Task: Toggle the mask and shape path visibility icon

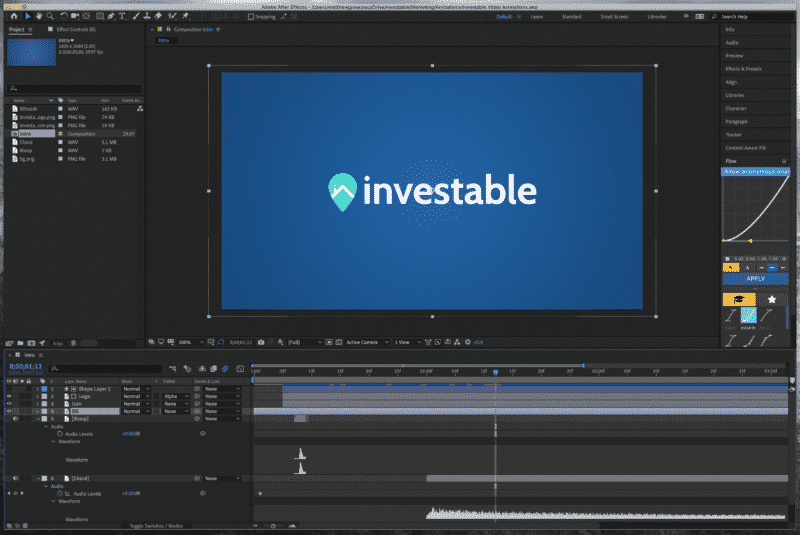Action: pos(221,342)
